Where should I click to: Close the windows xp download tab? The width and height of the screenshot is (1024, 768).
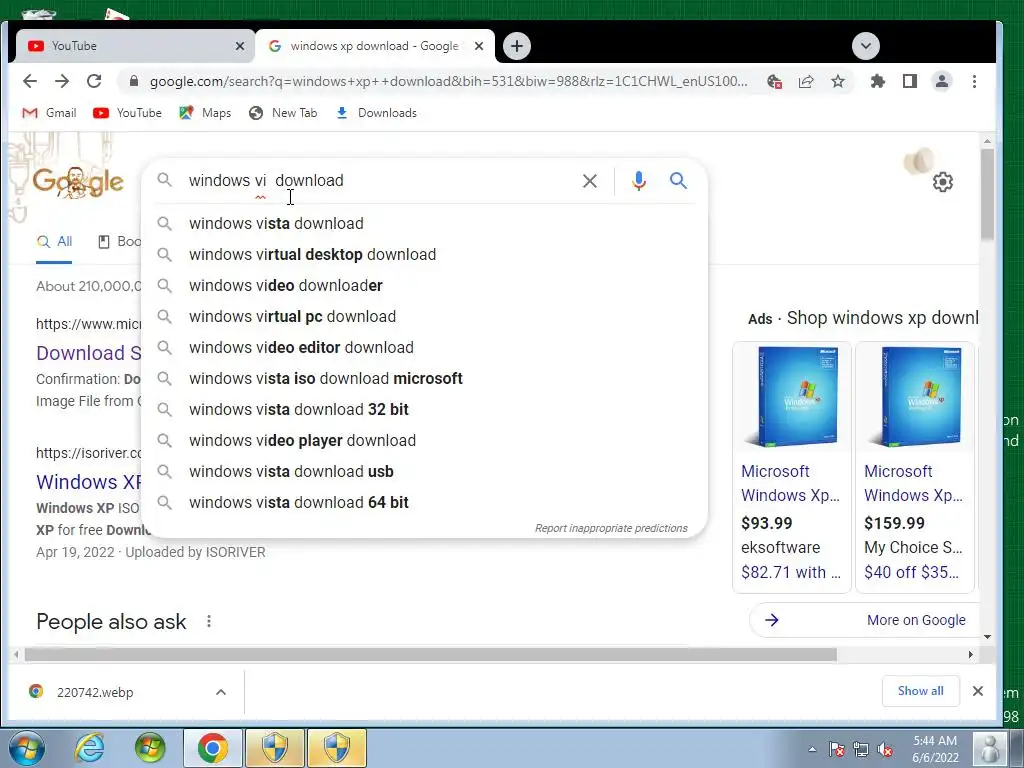(x=479, y=46)
